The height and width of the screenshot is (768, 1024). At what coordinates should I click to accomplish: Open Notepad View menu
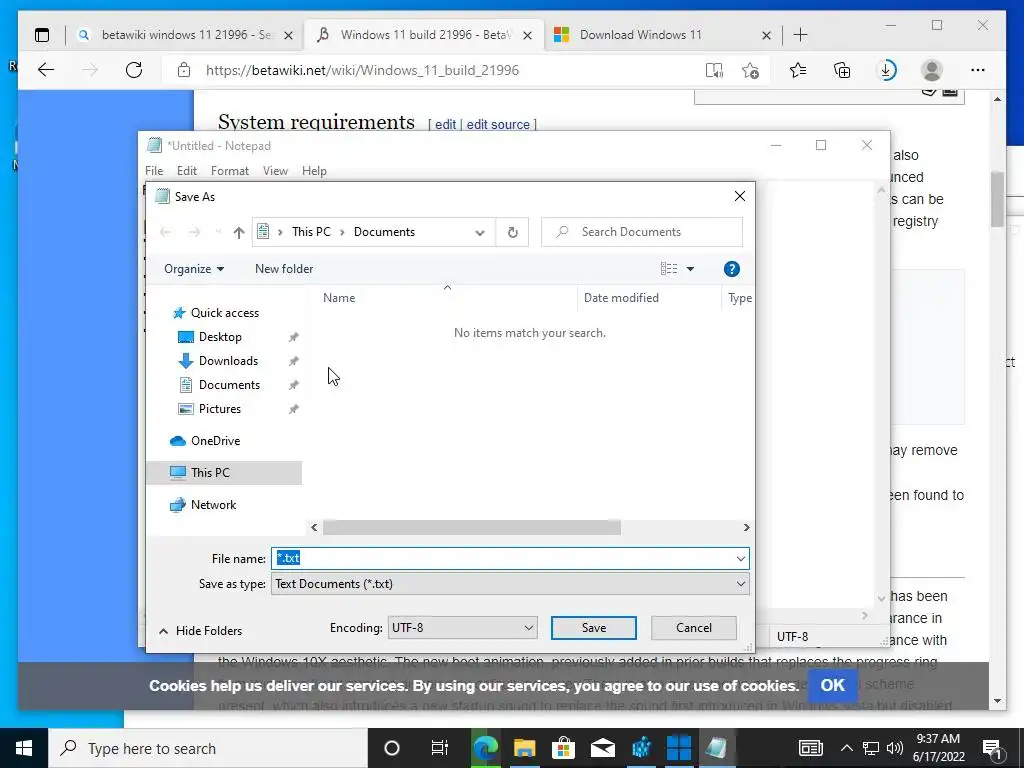tap(275, 171)
